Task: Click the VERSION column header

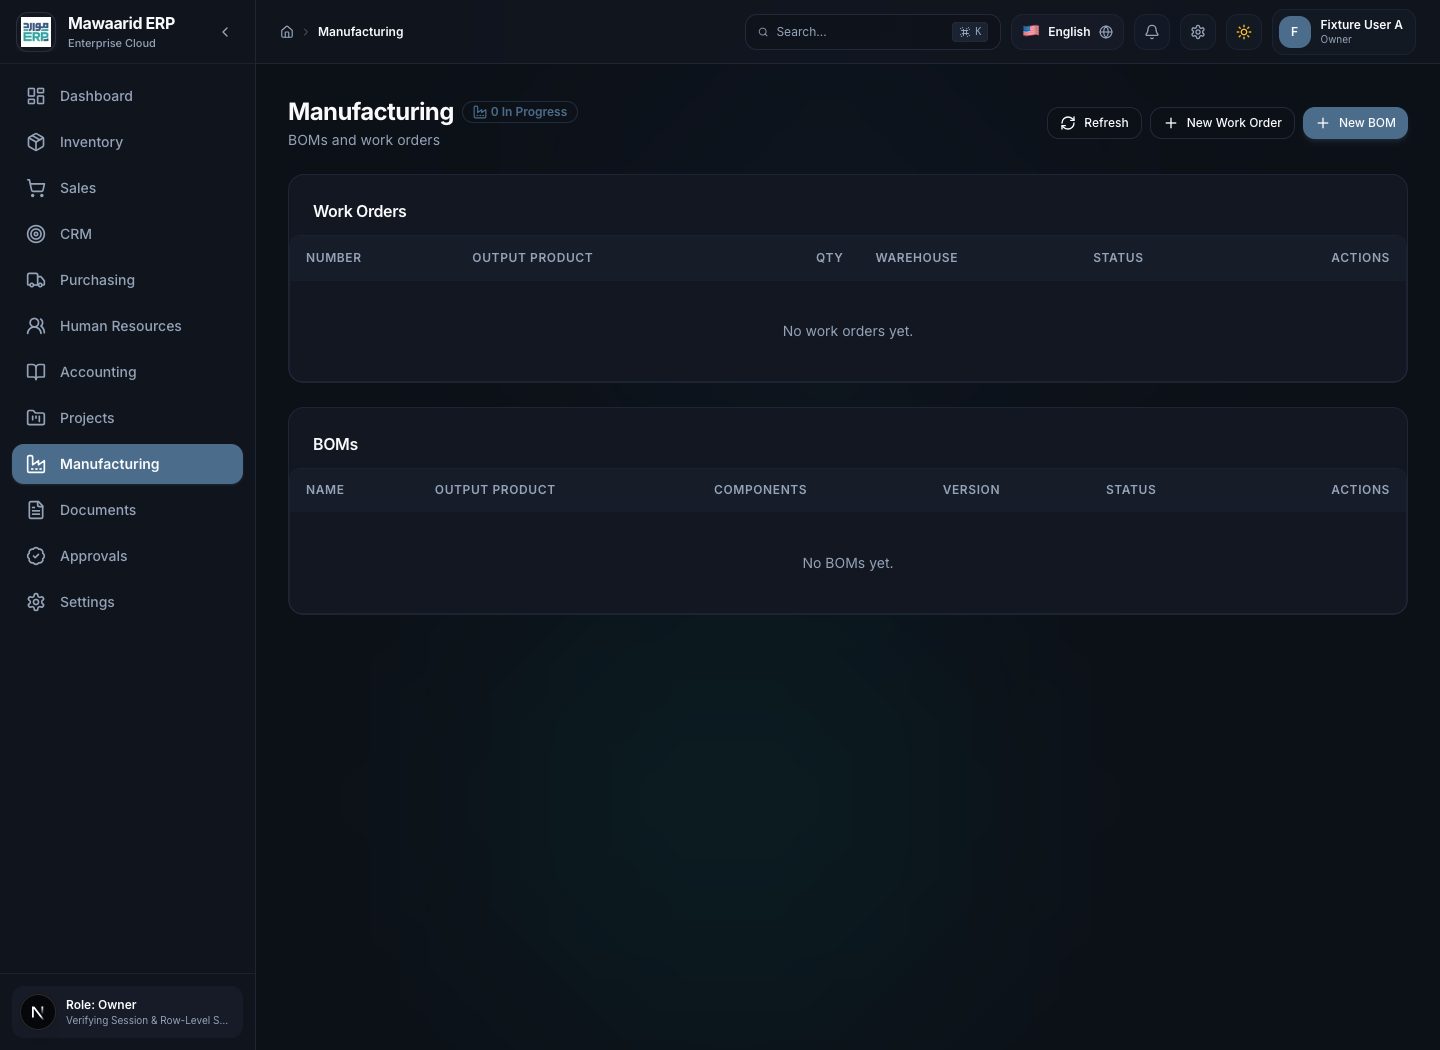Action: tap(971, 490)
